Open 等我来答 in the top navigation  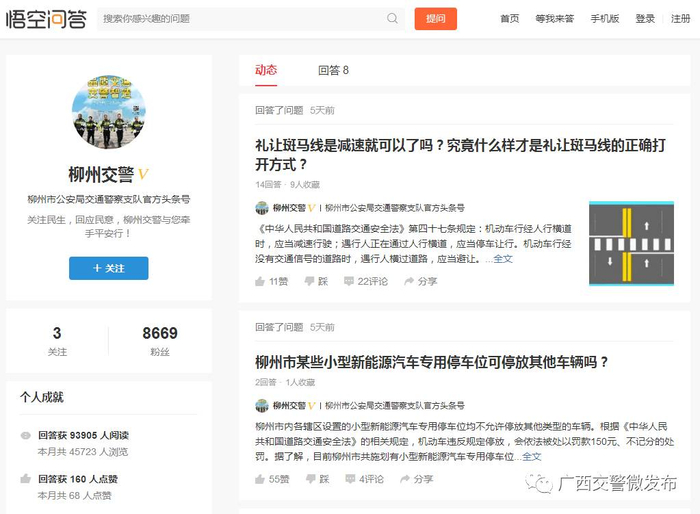tap(554, 19)
